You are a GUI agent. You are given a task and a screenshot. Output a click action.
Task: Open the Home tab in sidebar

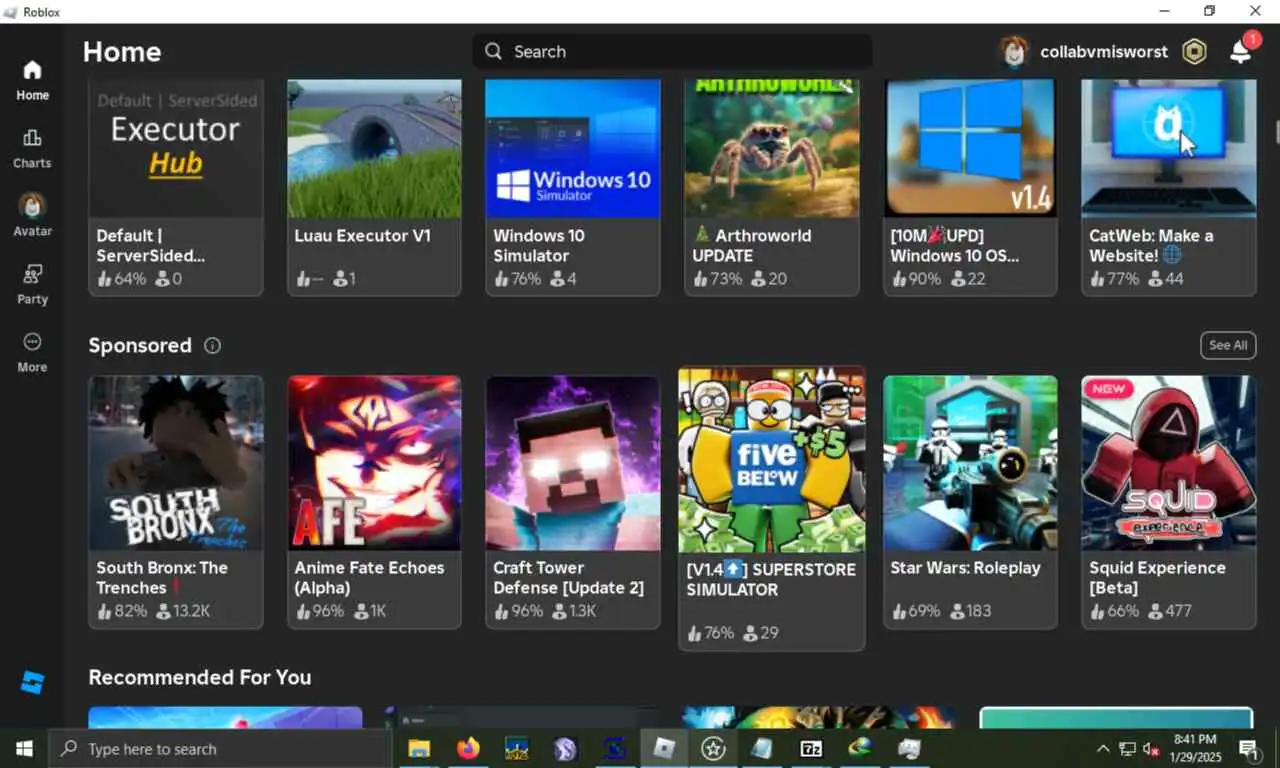[32, 80]
